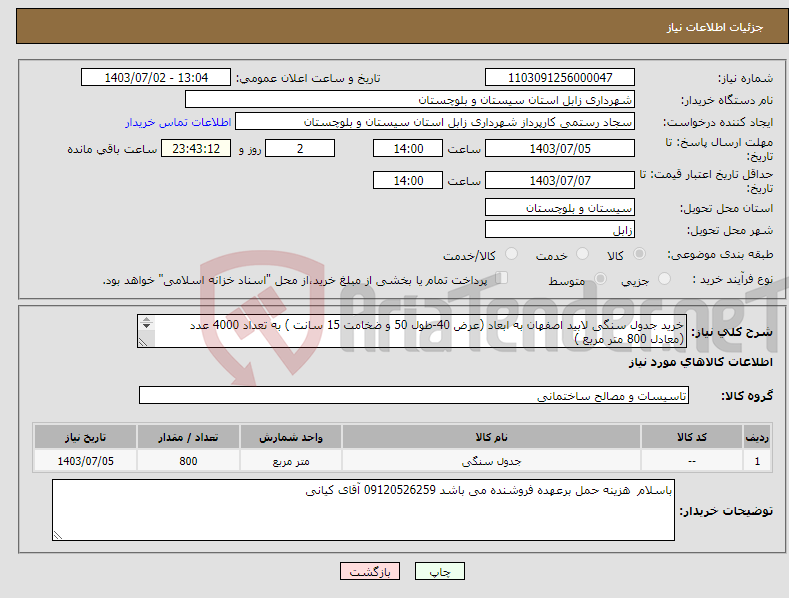Click the price validity time 14:00 field
This screenshot has height=598, width=789.
[x=408, y=180]
